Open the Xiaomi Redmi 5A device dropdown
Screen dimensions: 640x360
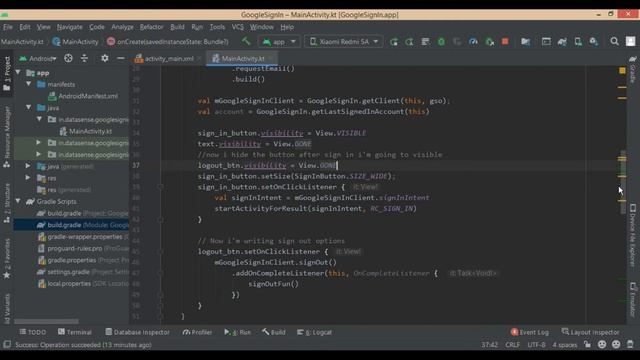click(344, 42)
